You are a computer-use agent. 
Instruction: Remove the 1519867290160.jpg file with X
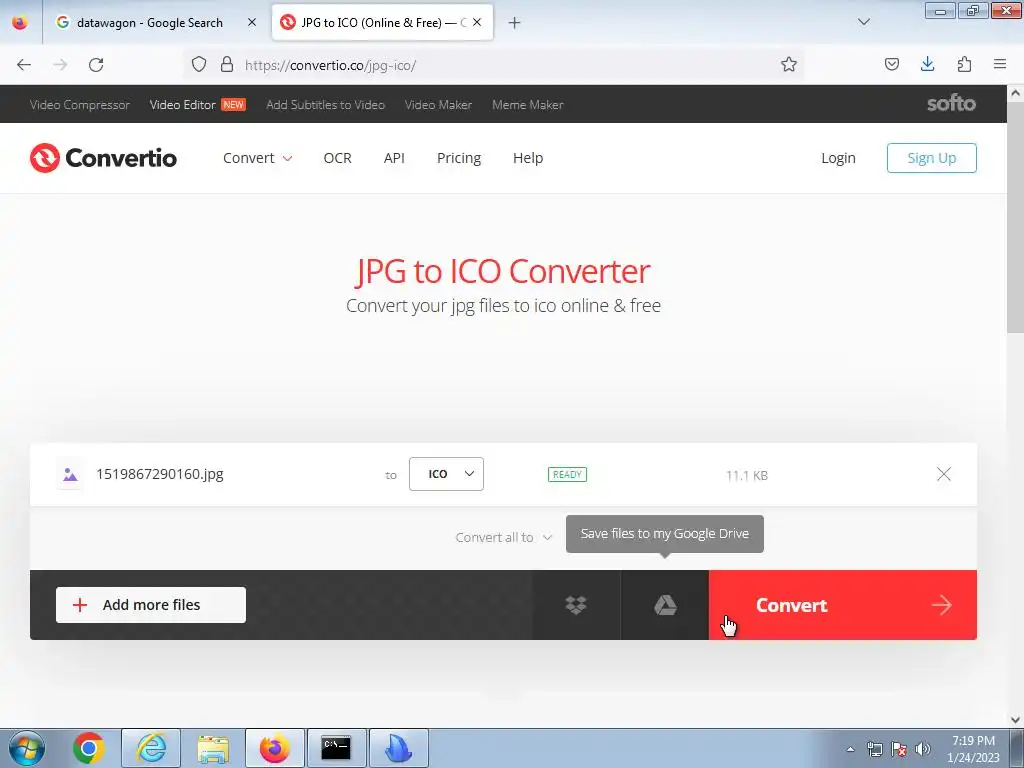pyautogui.click(x=944, y=474)
